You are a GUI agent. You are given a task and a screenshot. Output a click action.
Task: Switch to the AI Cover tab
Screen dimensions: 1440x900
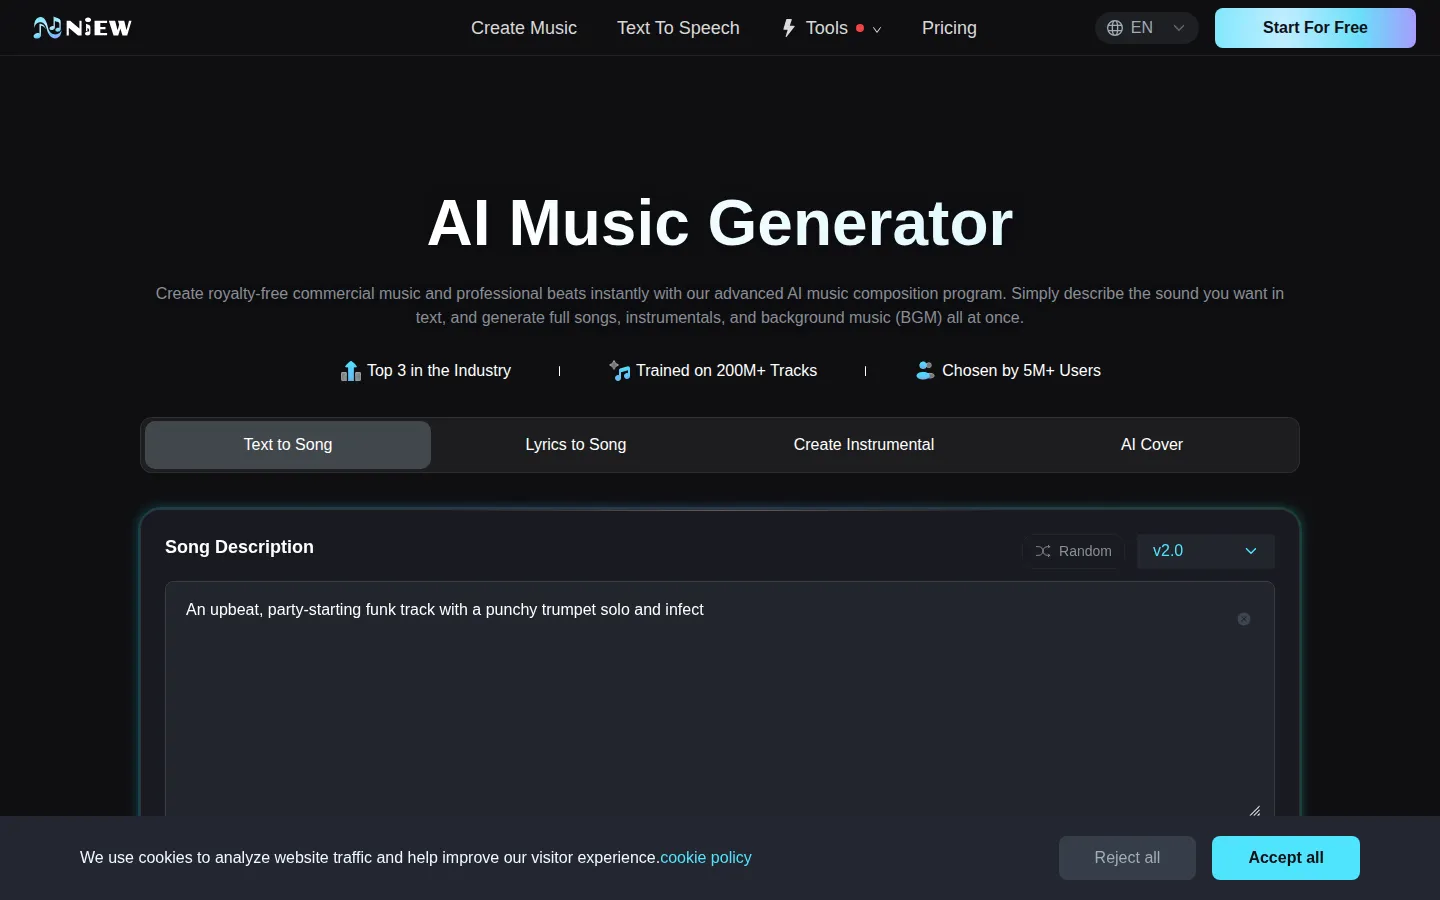(x=1152, y=445)
